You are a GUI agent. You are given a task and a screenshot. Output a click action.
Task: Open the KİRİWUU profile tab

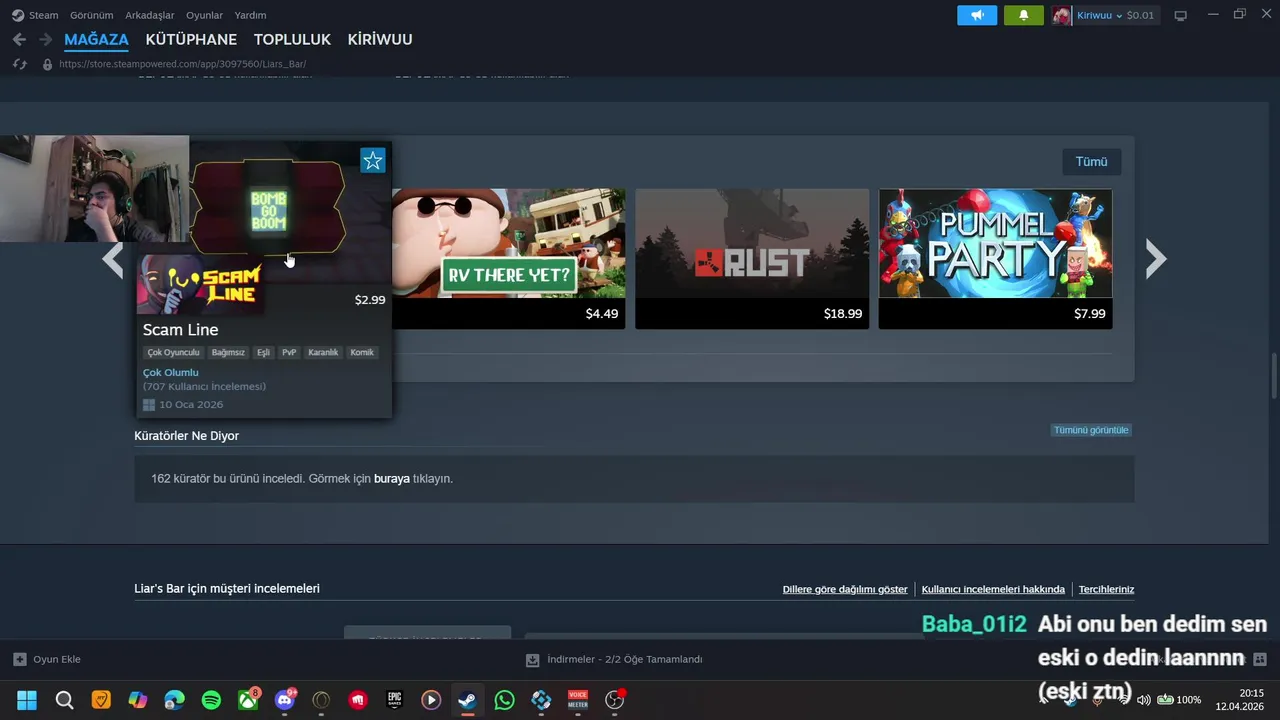(x=380, y=40)
